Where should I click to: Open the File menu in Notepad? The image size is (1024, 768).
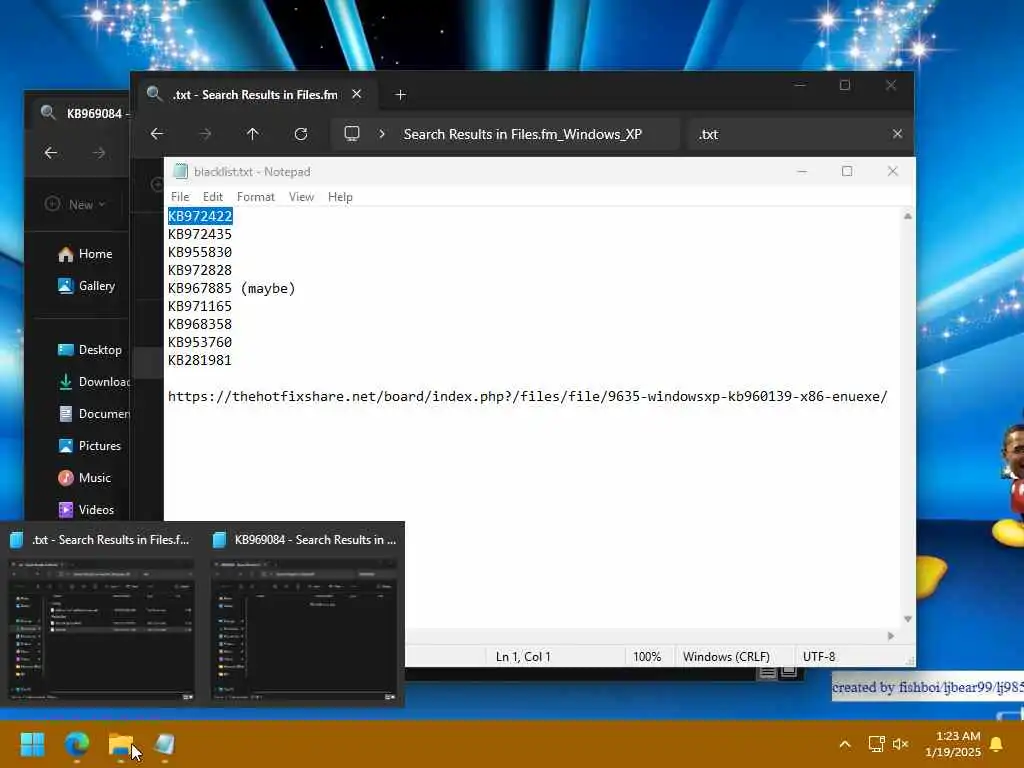coord(180,197)
